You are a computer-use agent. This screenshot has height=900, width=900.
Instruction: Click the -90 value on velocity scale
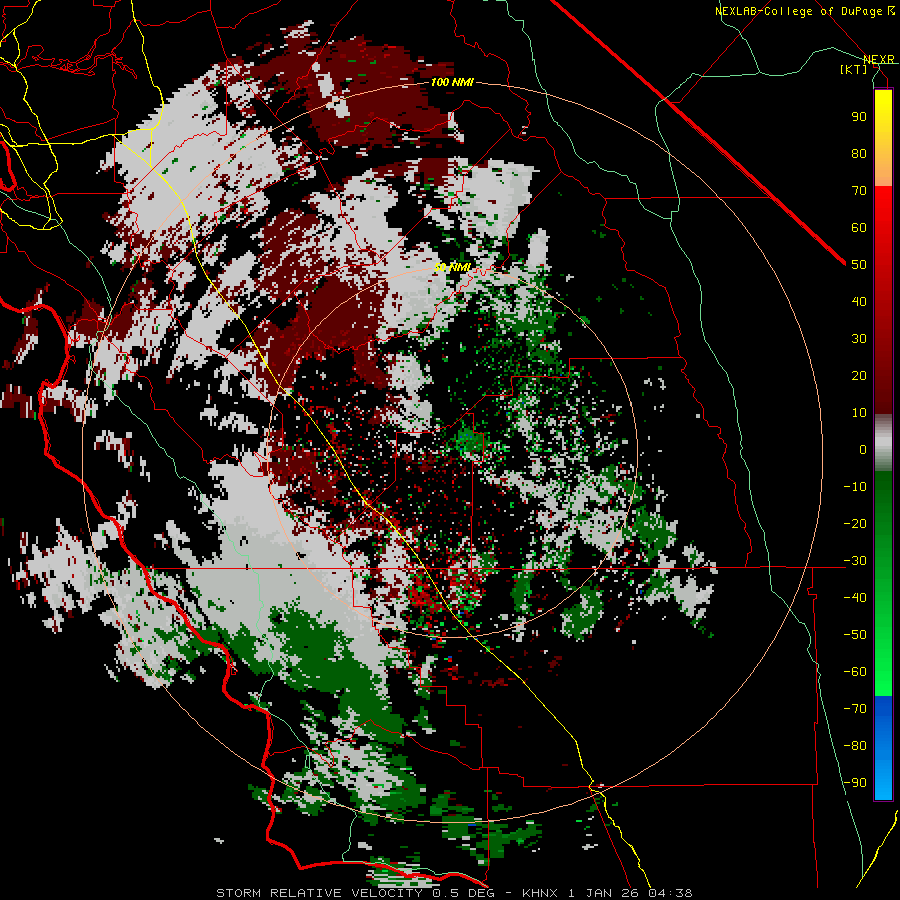click(855, 782)
